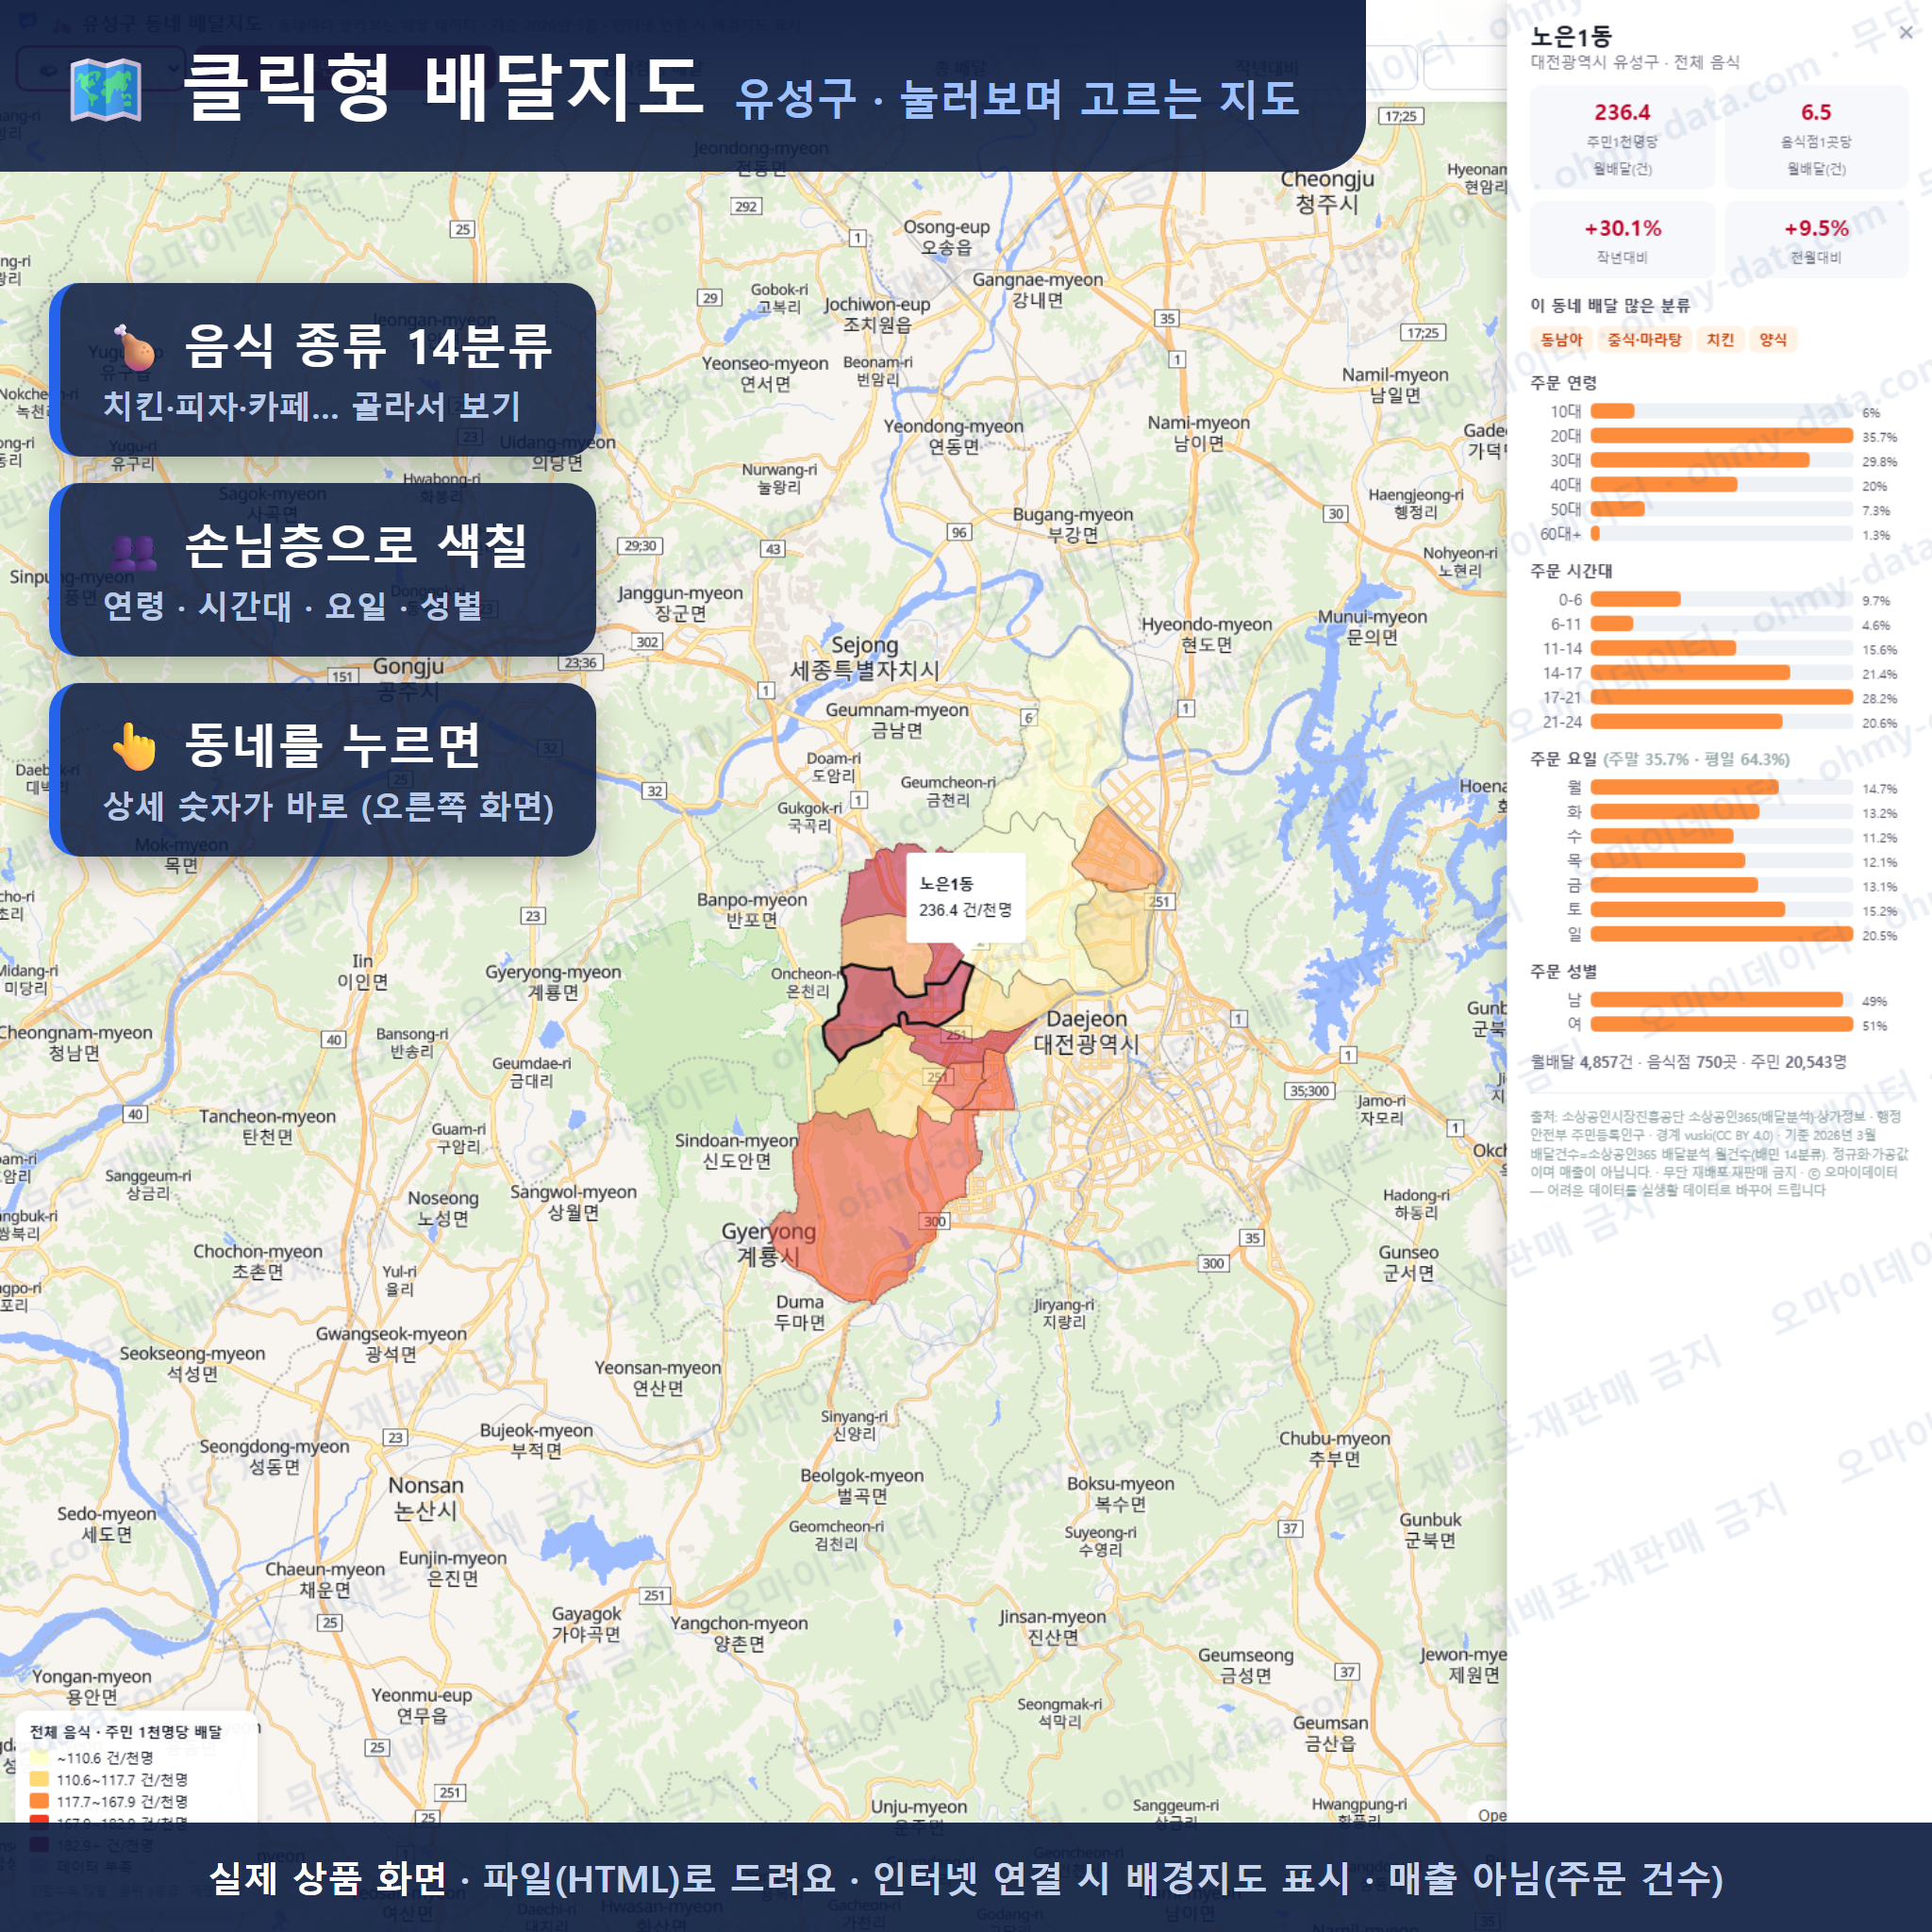The width and height of the screenshot is (1932, 1932).
Task: Click the 110.6~117.7 legend color swatch
Action: point(39,1779)
